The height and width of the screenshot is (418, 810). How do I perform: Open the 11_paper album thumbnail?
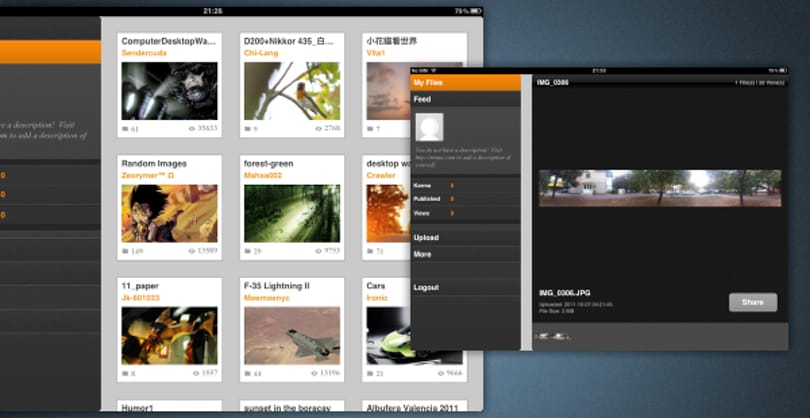tap(169, 336)
